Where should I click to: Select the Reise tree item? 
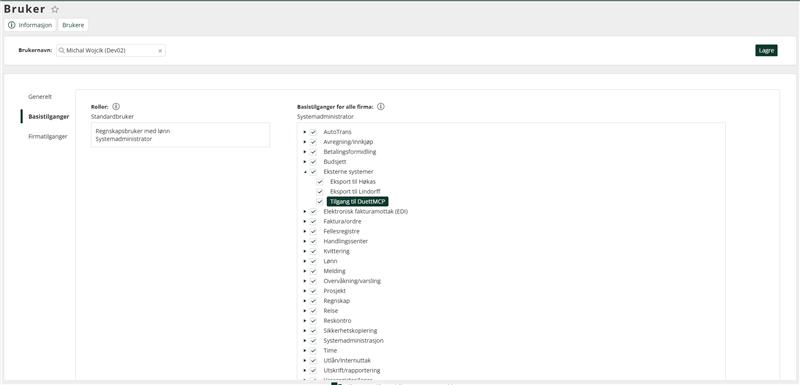point(331,311)
